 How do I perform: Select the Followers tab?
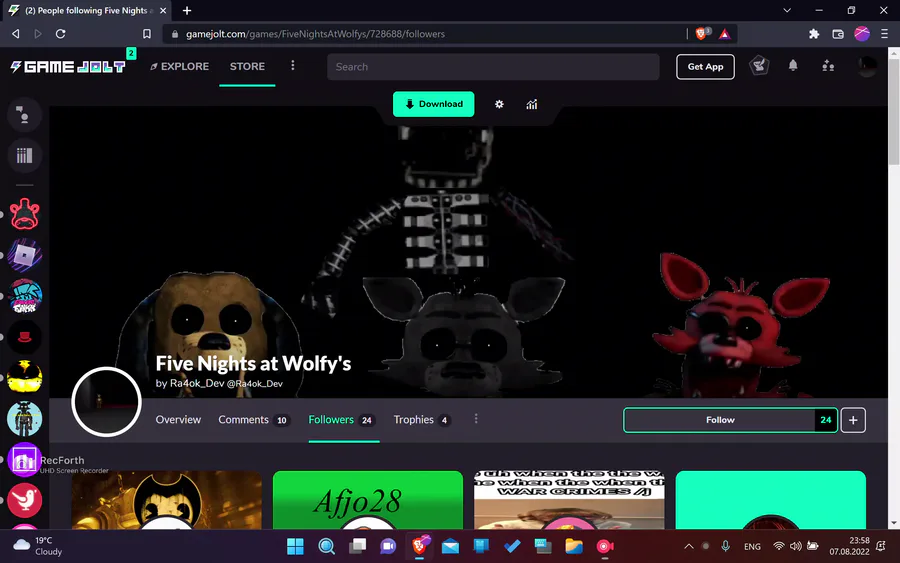click(x=342, y=420)
